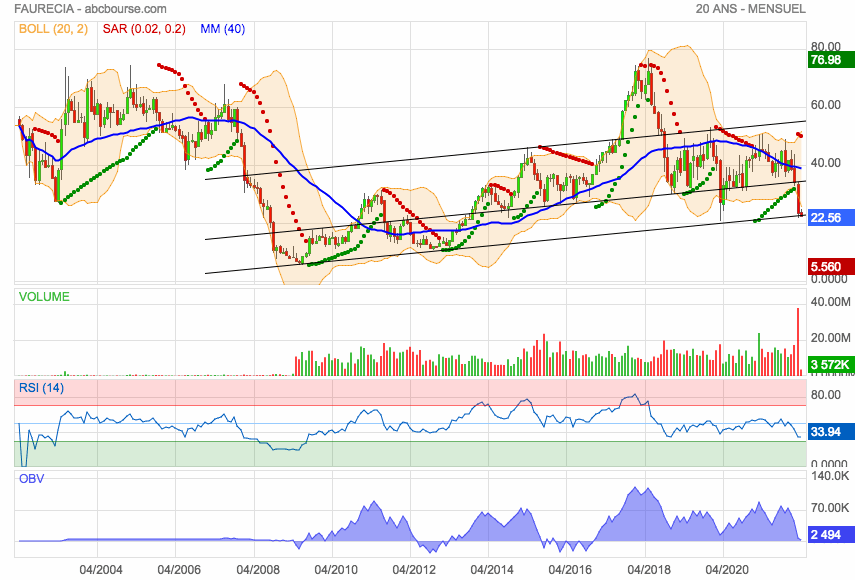Click the blue 22.56 current price tag
855x580 pixels.
(x=830, y=218)
